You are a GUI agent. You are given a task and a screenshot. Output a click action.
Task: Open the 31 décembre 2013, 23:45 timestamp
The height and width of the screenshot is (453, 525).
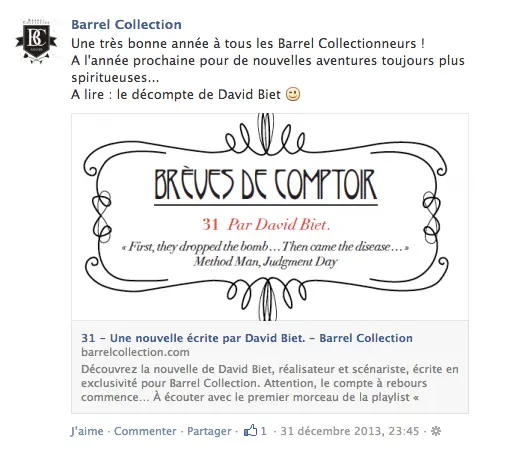tap(350, 431)
